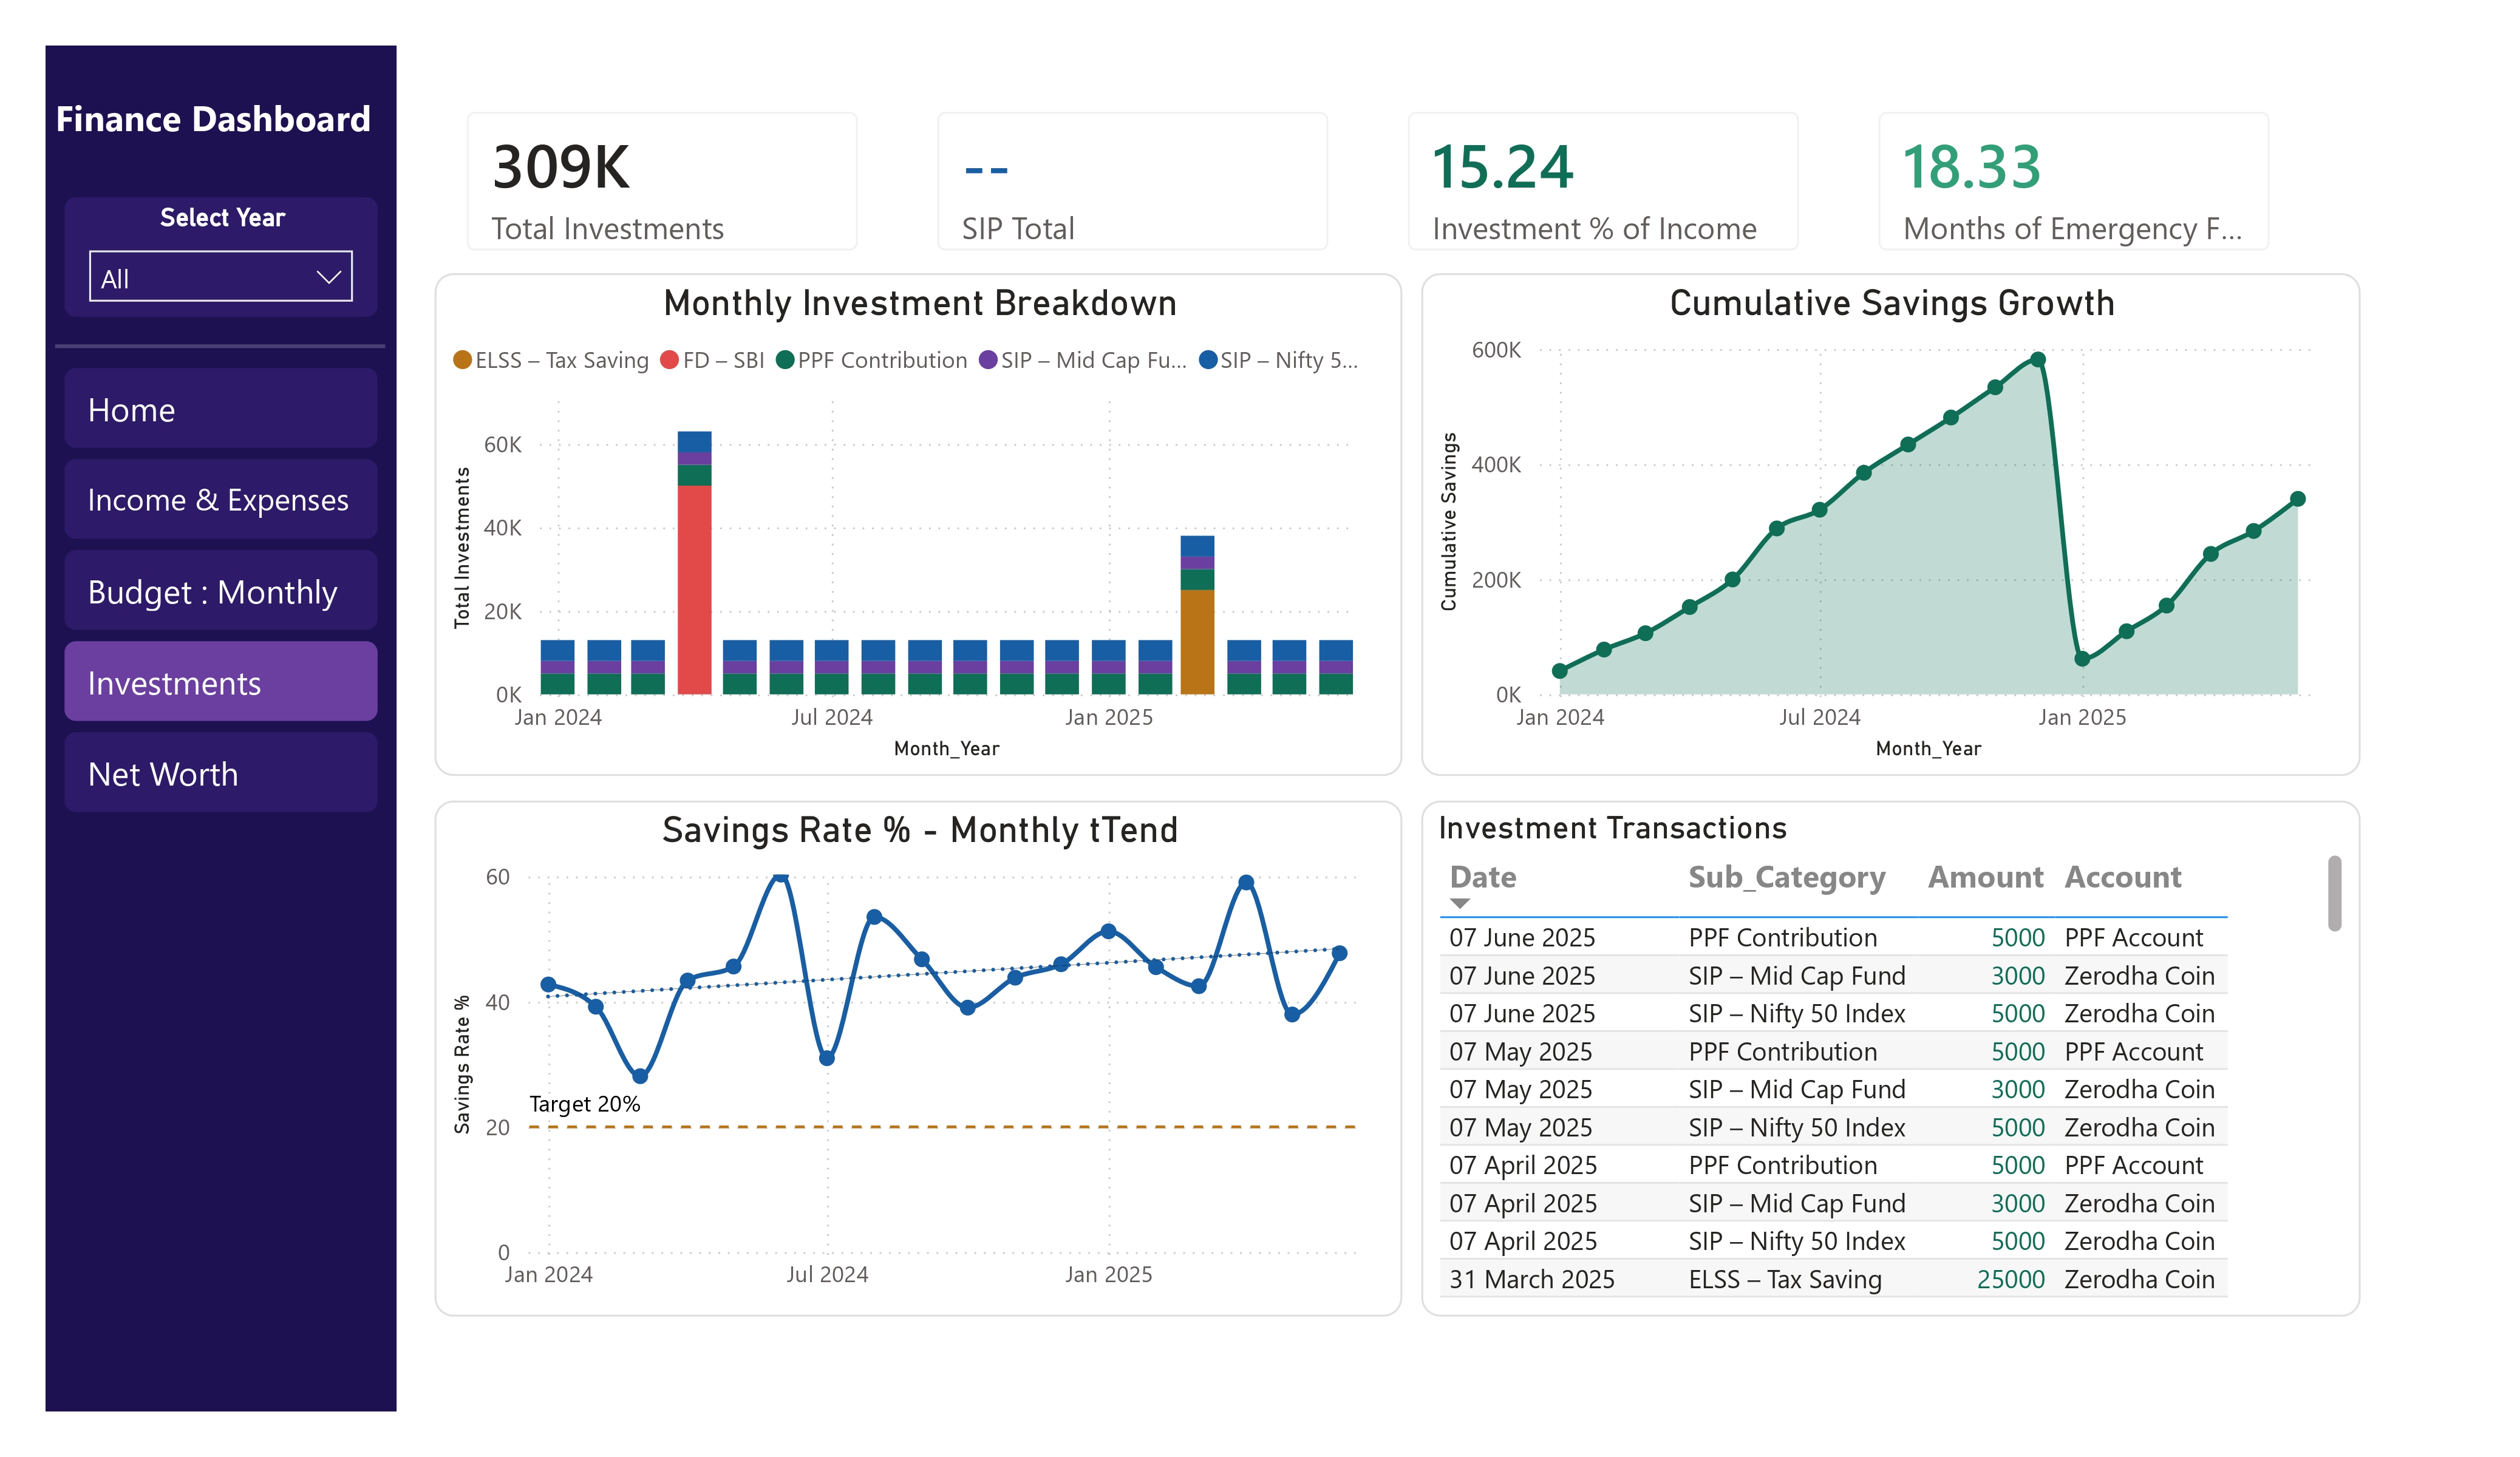Screen dimensions: 2520x1457
Task: Click the SIP – Mid Cap Fund legend marker
Action: [x=988, y=360]
